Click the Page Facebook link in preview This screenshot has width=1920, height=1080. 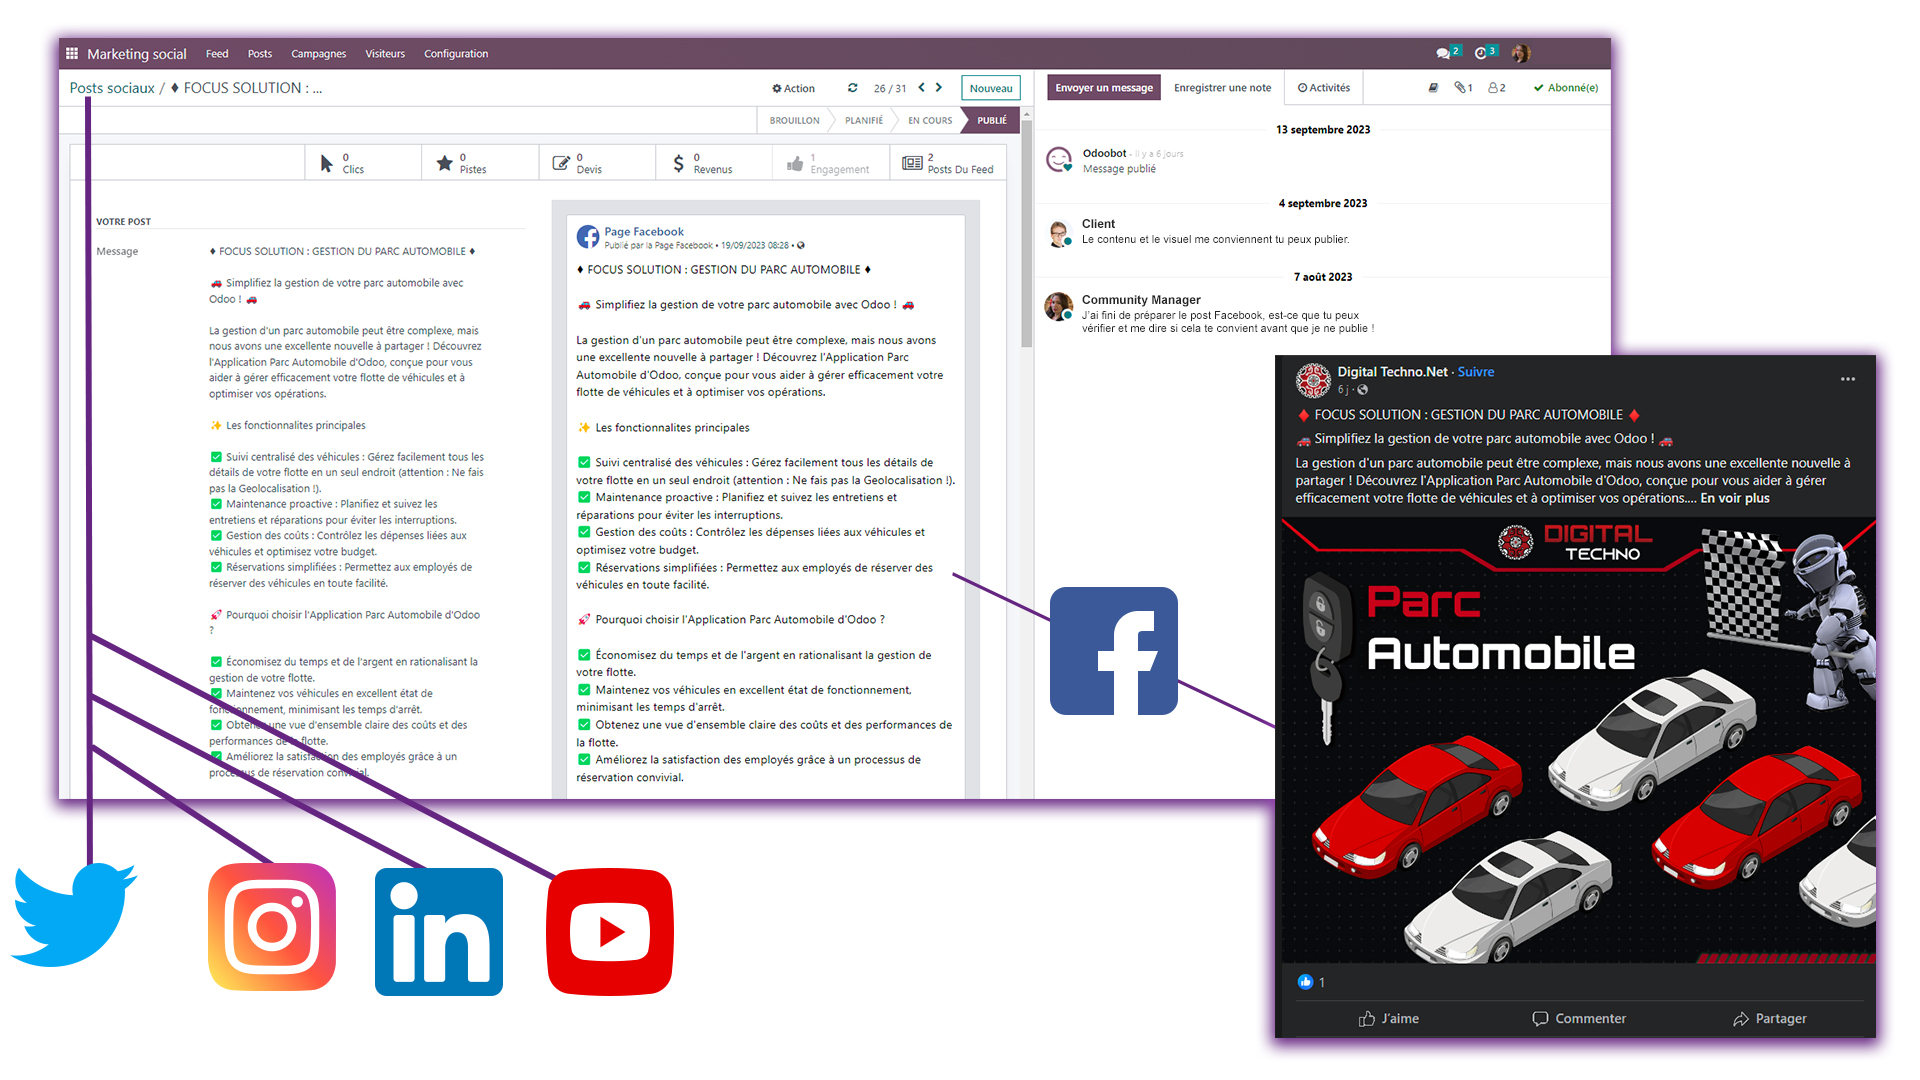[644, 231]
